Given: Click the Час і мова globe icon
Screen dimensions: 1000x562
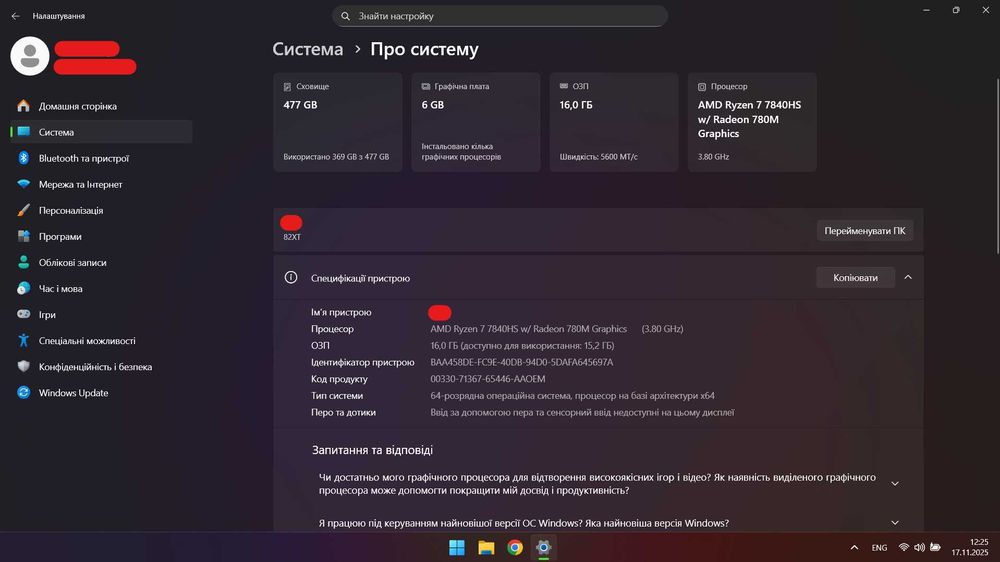Looking at the screenshot, I should coord(24,288).
